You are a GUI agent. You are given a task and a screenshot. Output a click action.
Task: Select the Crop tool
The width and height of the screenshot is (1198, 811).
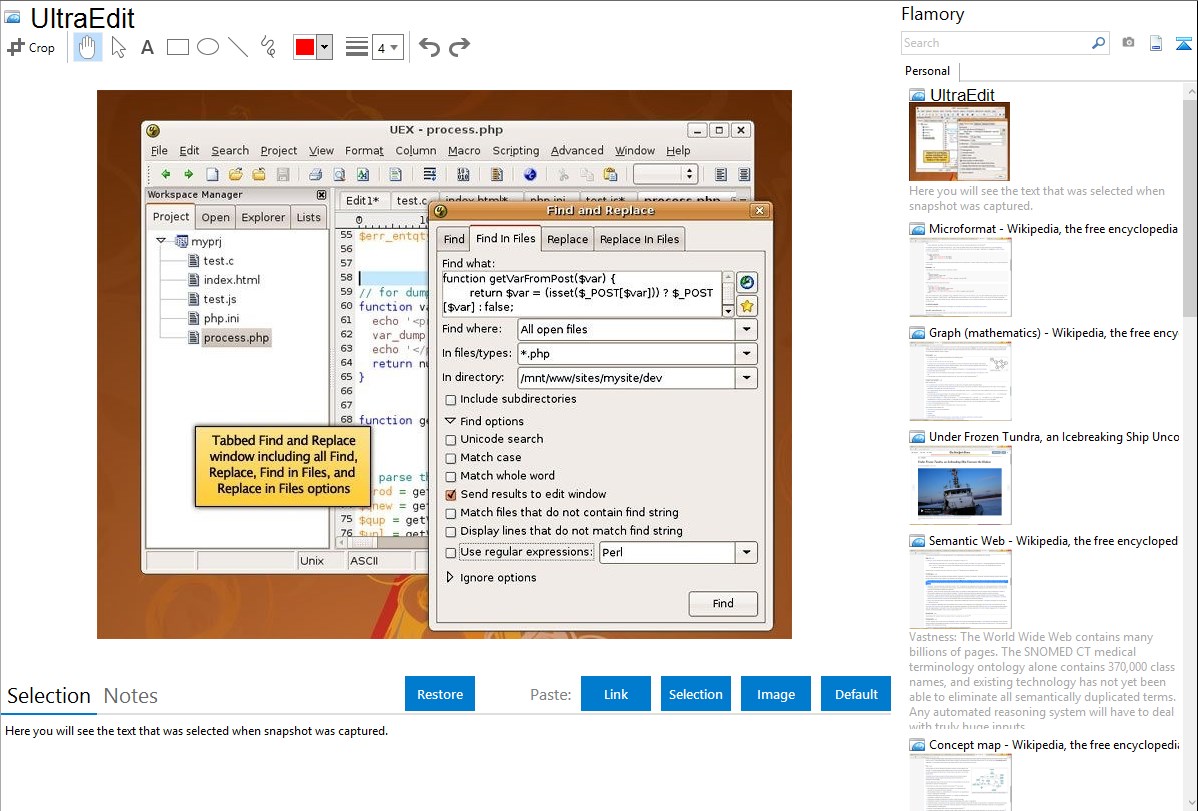coord(31,47)
